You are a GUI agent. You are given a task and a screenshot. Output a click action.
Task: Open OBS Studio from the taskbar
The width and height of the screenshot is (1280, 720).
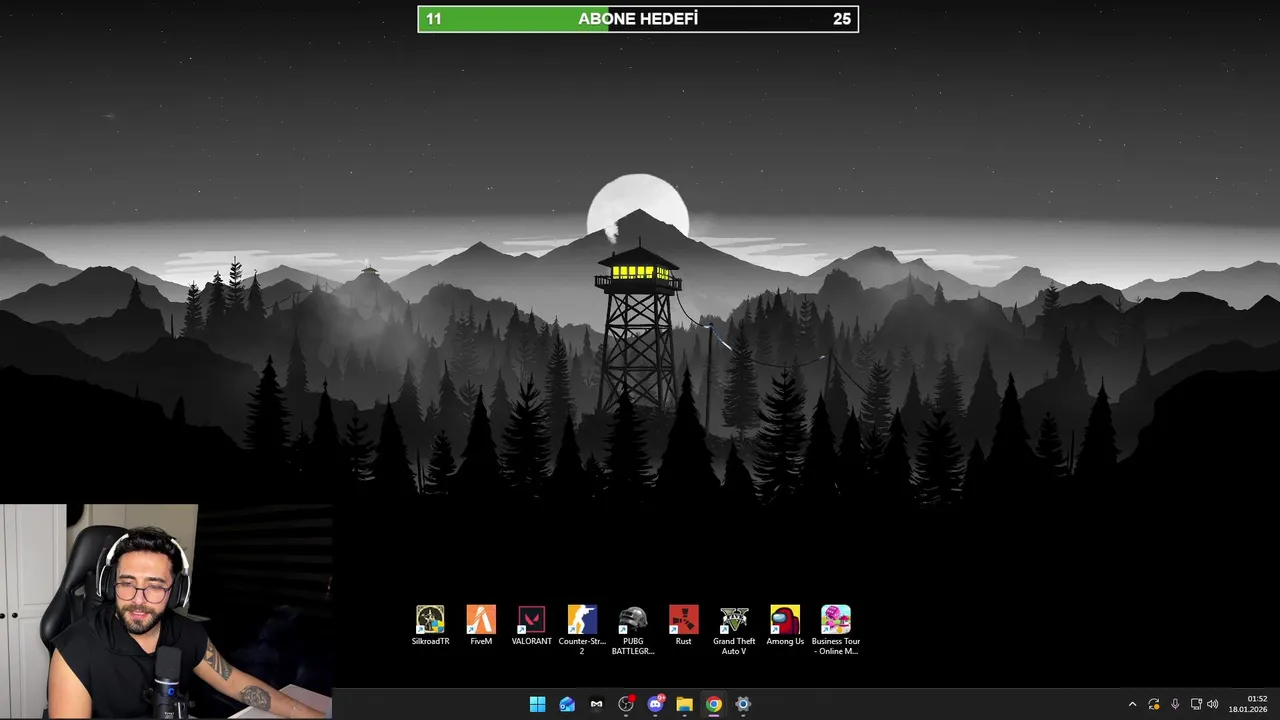point(626,704)
